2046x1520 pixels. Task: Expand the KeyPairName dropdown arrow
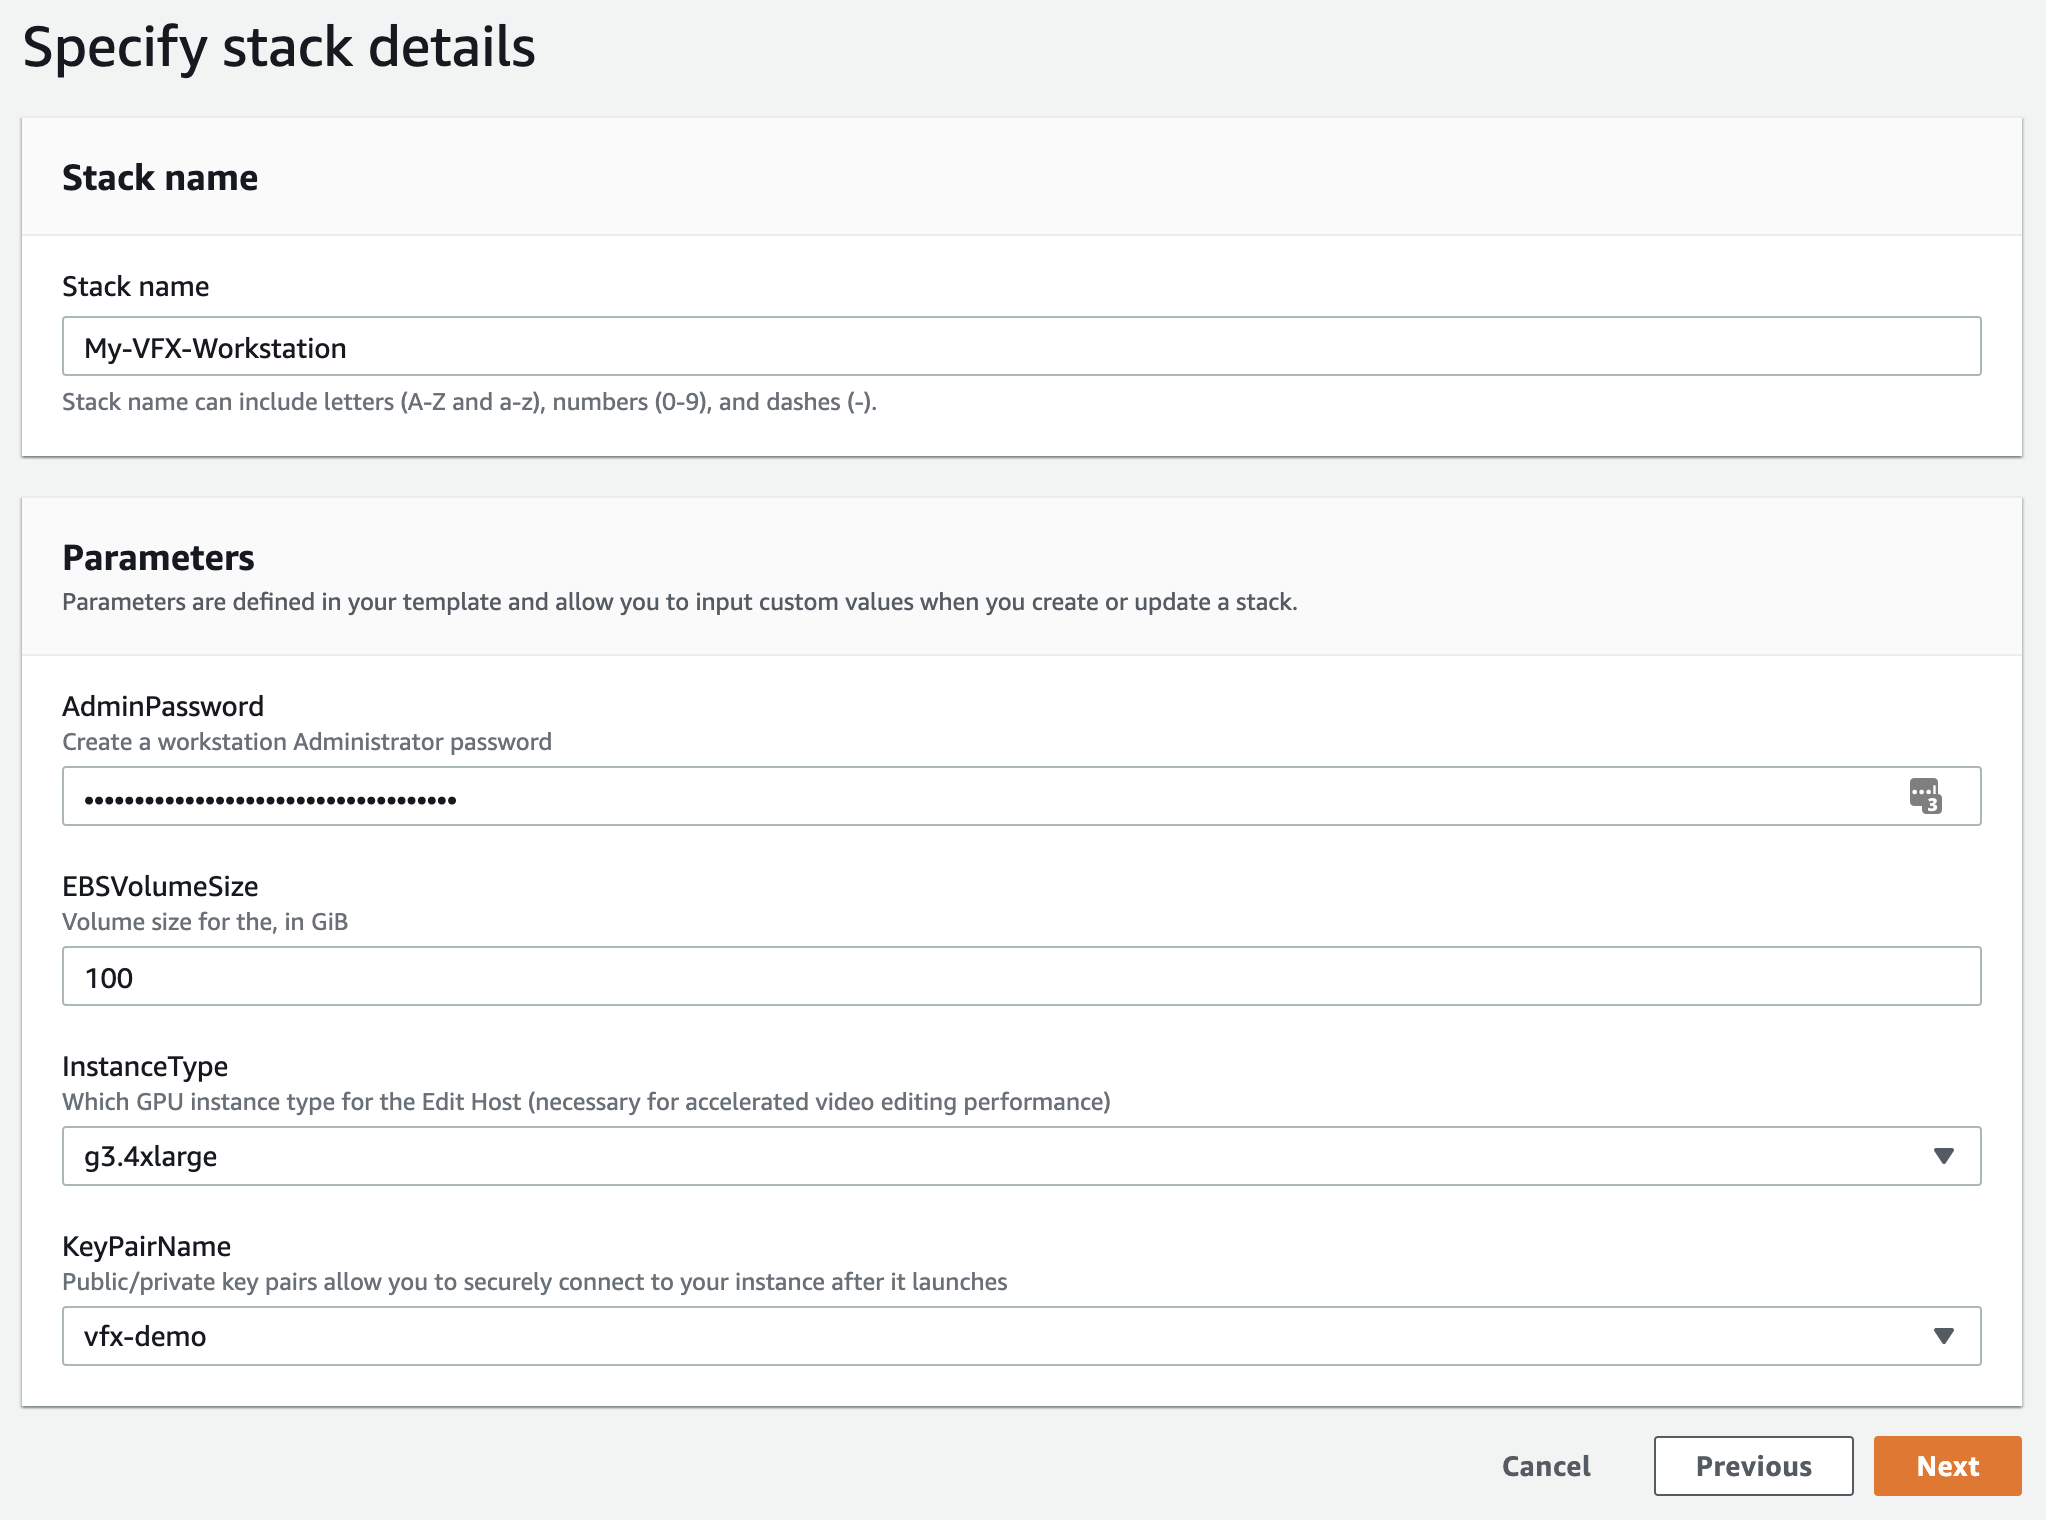tap(1943, 1336)
